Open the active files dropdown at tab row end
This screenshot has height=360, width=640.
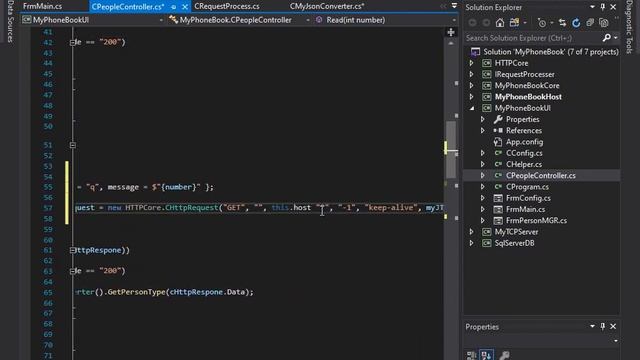pyautogui.click(x=454, y=6)
